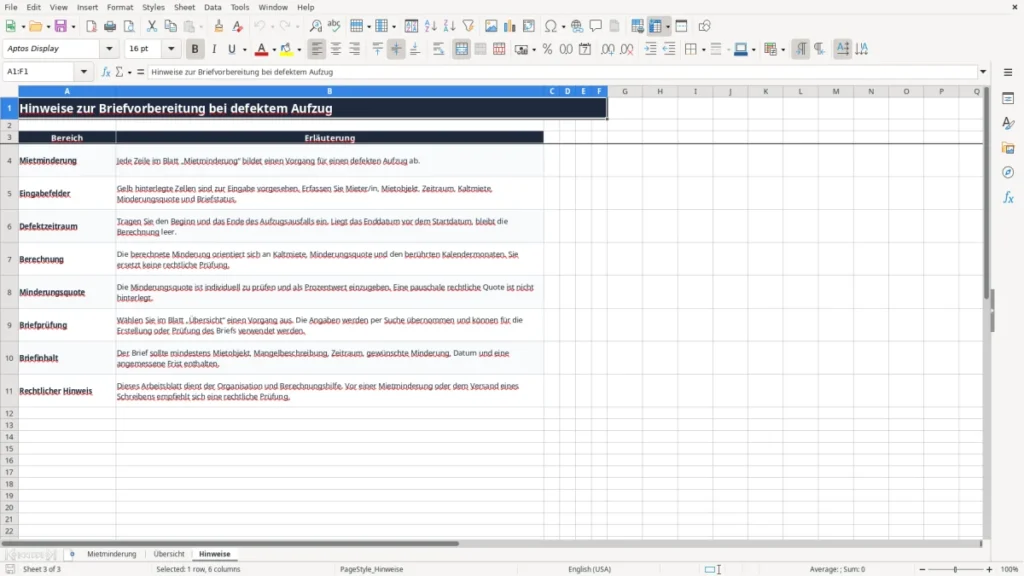1024x576 pixels.
Task: Toggle underline formatting
Action: 232,49
